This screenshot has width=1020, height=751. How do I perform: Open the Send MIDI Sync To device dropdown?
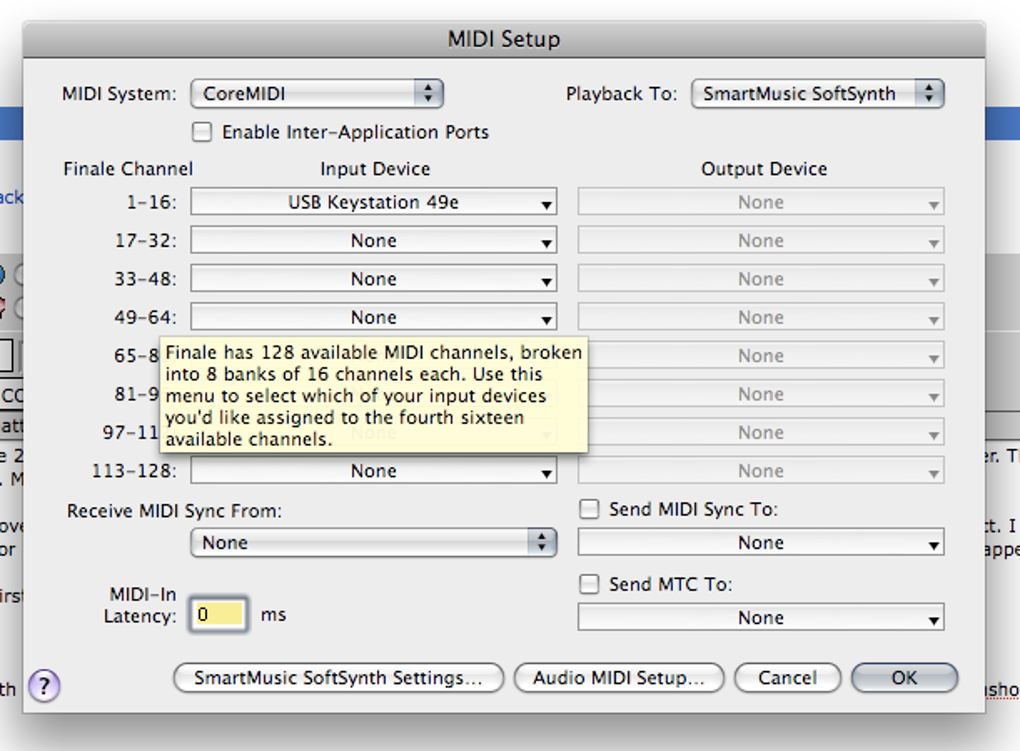pos(760,543)
